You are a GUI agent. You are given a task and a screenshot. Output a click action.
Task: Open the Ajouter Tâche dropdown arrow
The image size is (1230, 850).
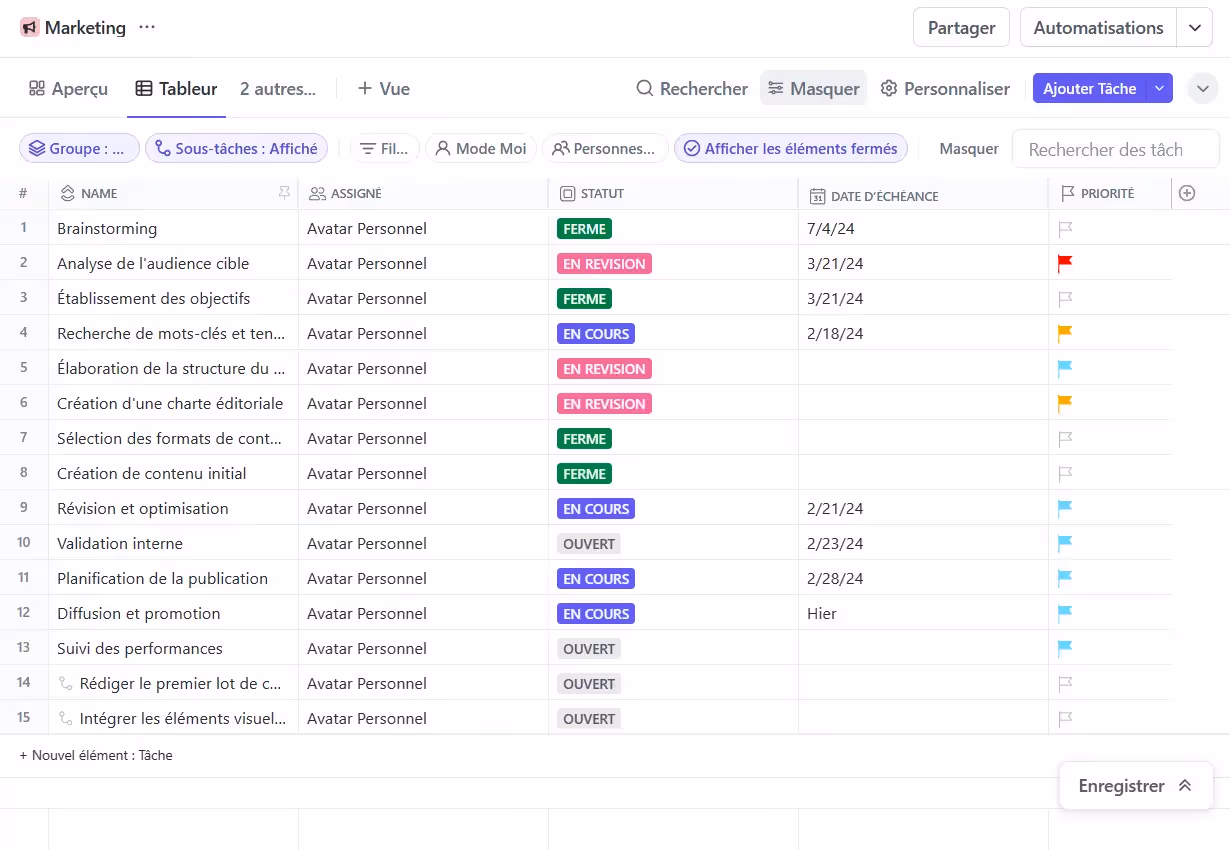[1159, 89]
